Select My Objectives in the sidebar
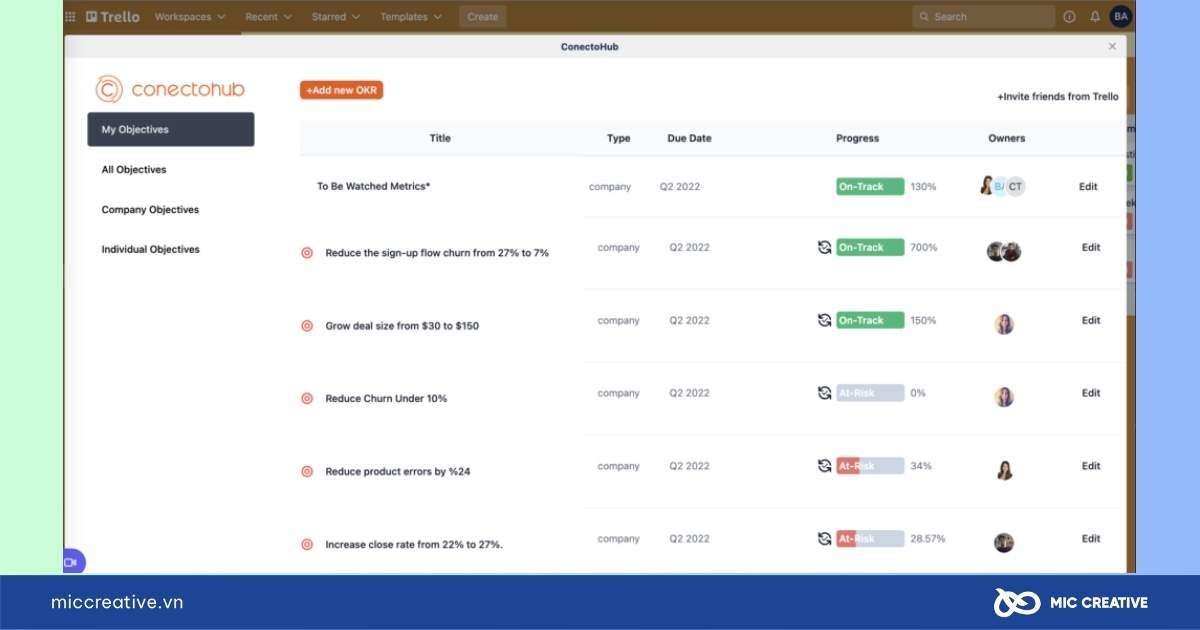Image resolution: width=1200 pixels, height=630 pixels. click(171, 129)
